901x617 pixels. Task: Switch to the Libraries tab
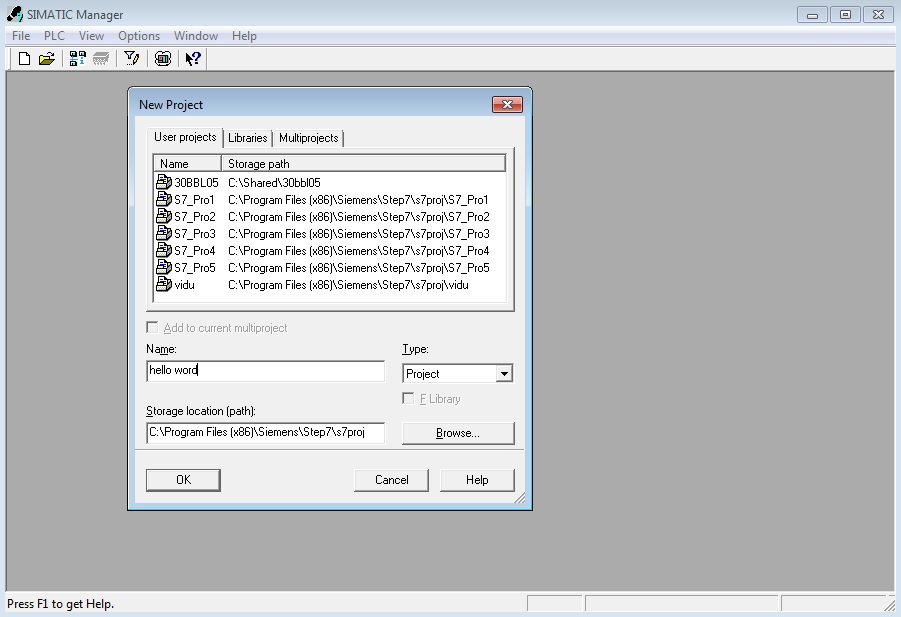pos(247,138)
